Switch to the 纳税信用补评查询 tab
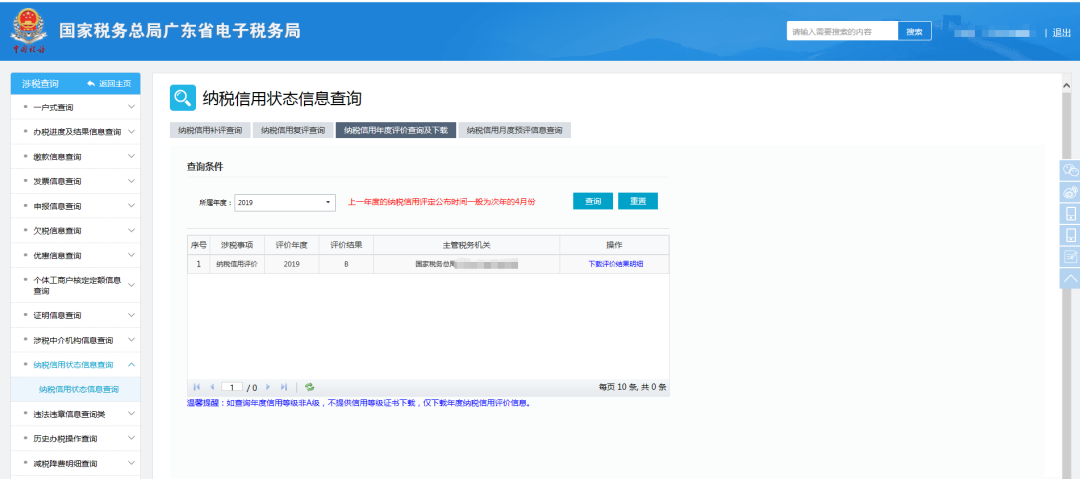Screen dimensions: 1080x479 (210, 130)
